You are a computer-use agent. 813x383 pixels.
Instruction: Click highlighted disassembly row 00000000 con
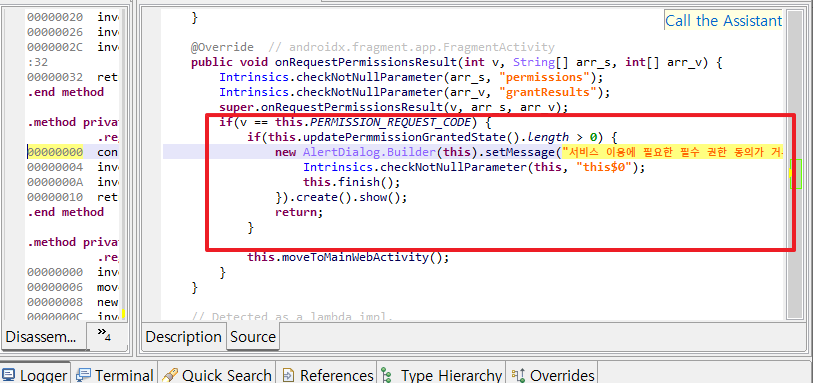tap(73, 152)
